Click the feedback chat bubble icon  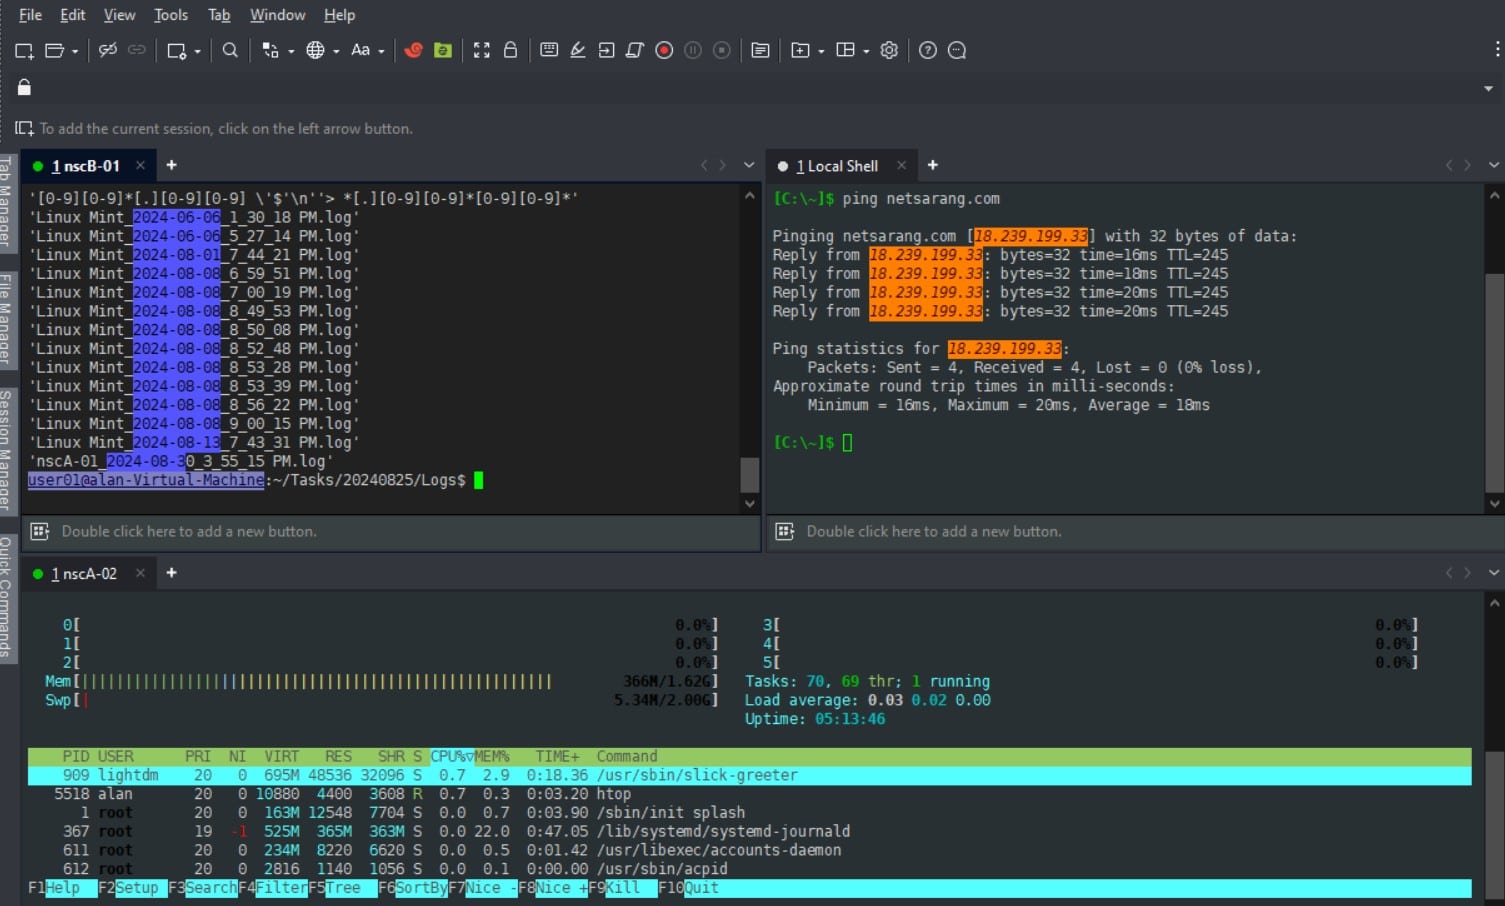coord(957,50)
